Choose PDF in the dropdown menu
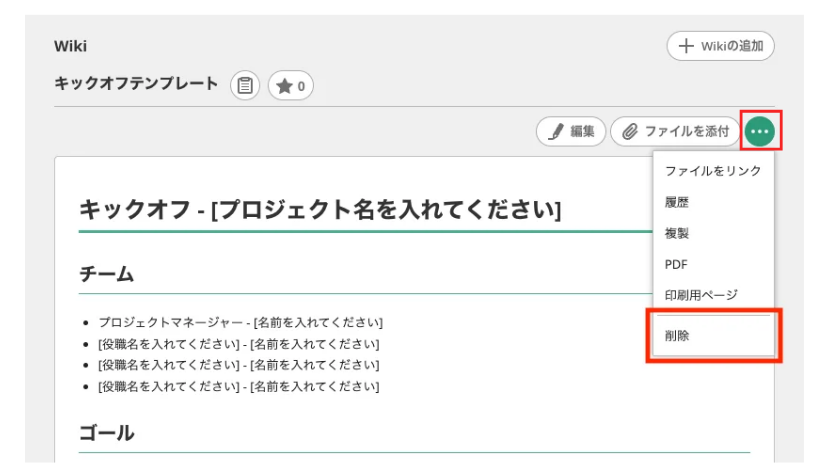Screen dimensions: 828x476 pyautogui.click(x=713, y=264)
